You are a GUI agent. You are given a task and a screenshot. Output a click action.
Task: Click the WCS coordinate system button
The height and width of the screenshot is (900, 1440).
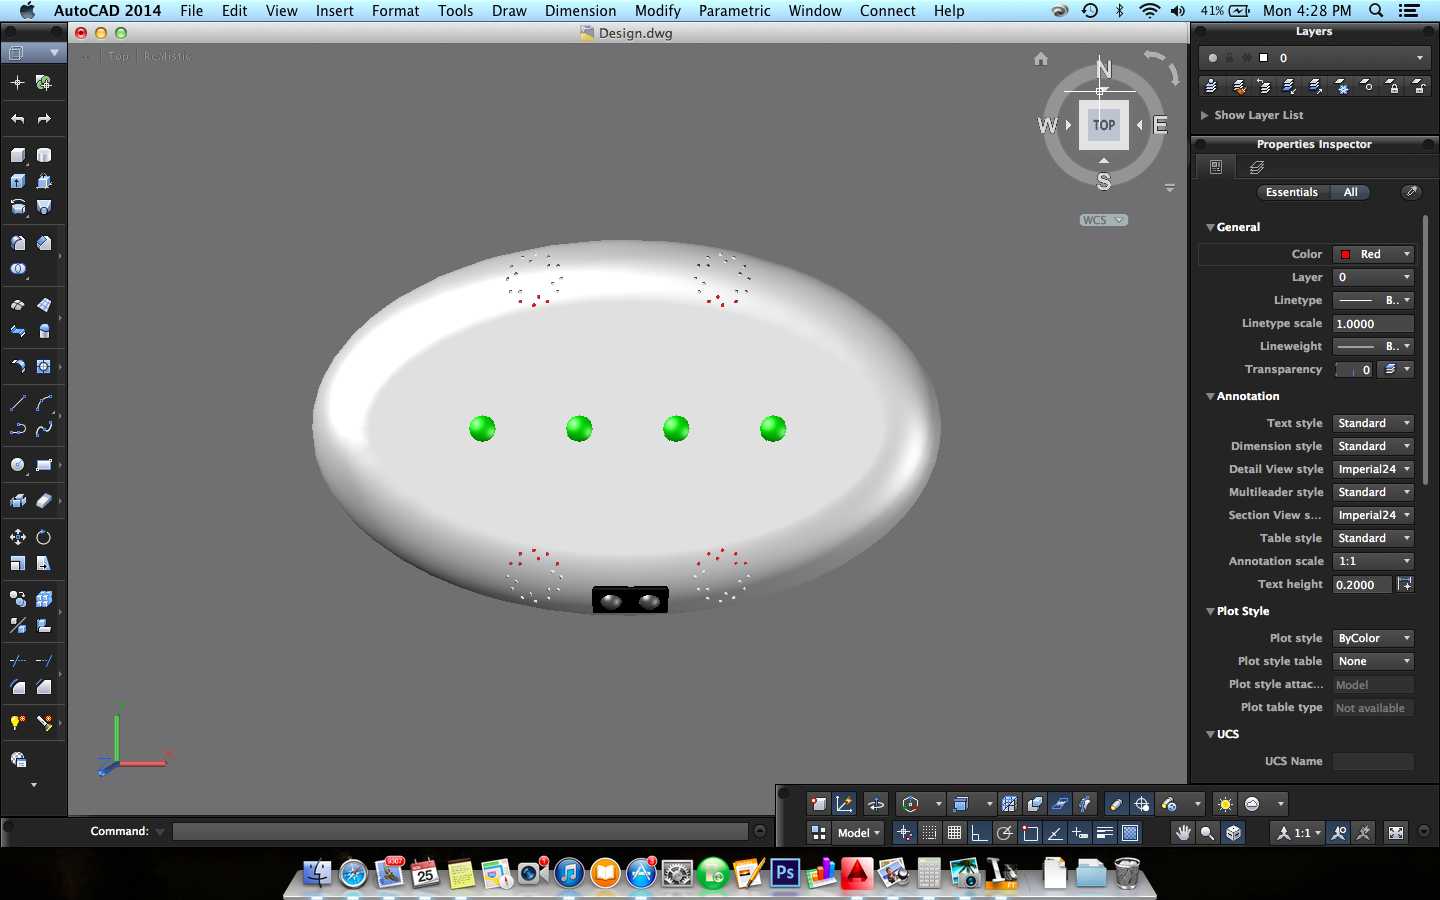pos(1103,220)
